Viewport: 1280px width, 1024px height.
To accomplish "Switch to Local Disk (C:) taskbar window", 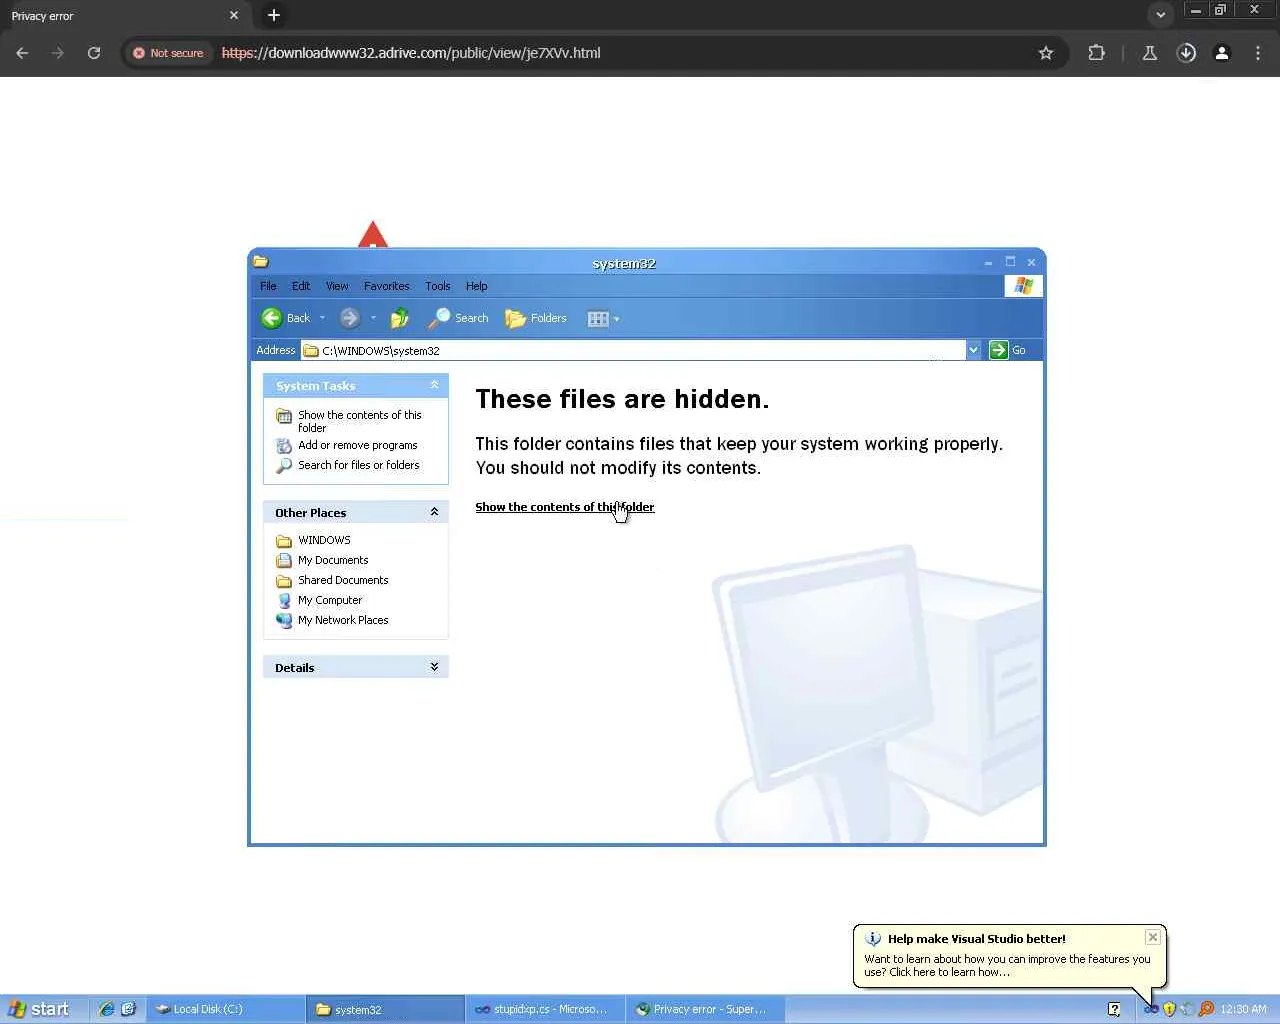I will (226, 1009).
